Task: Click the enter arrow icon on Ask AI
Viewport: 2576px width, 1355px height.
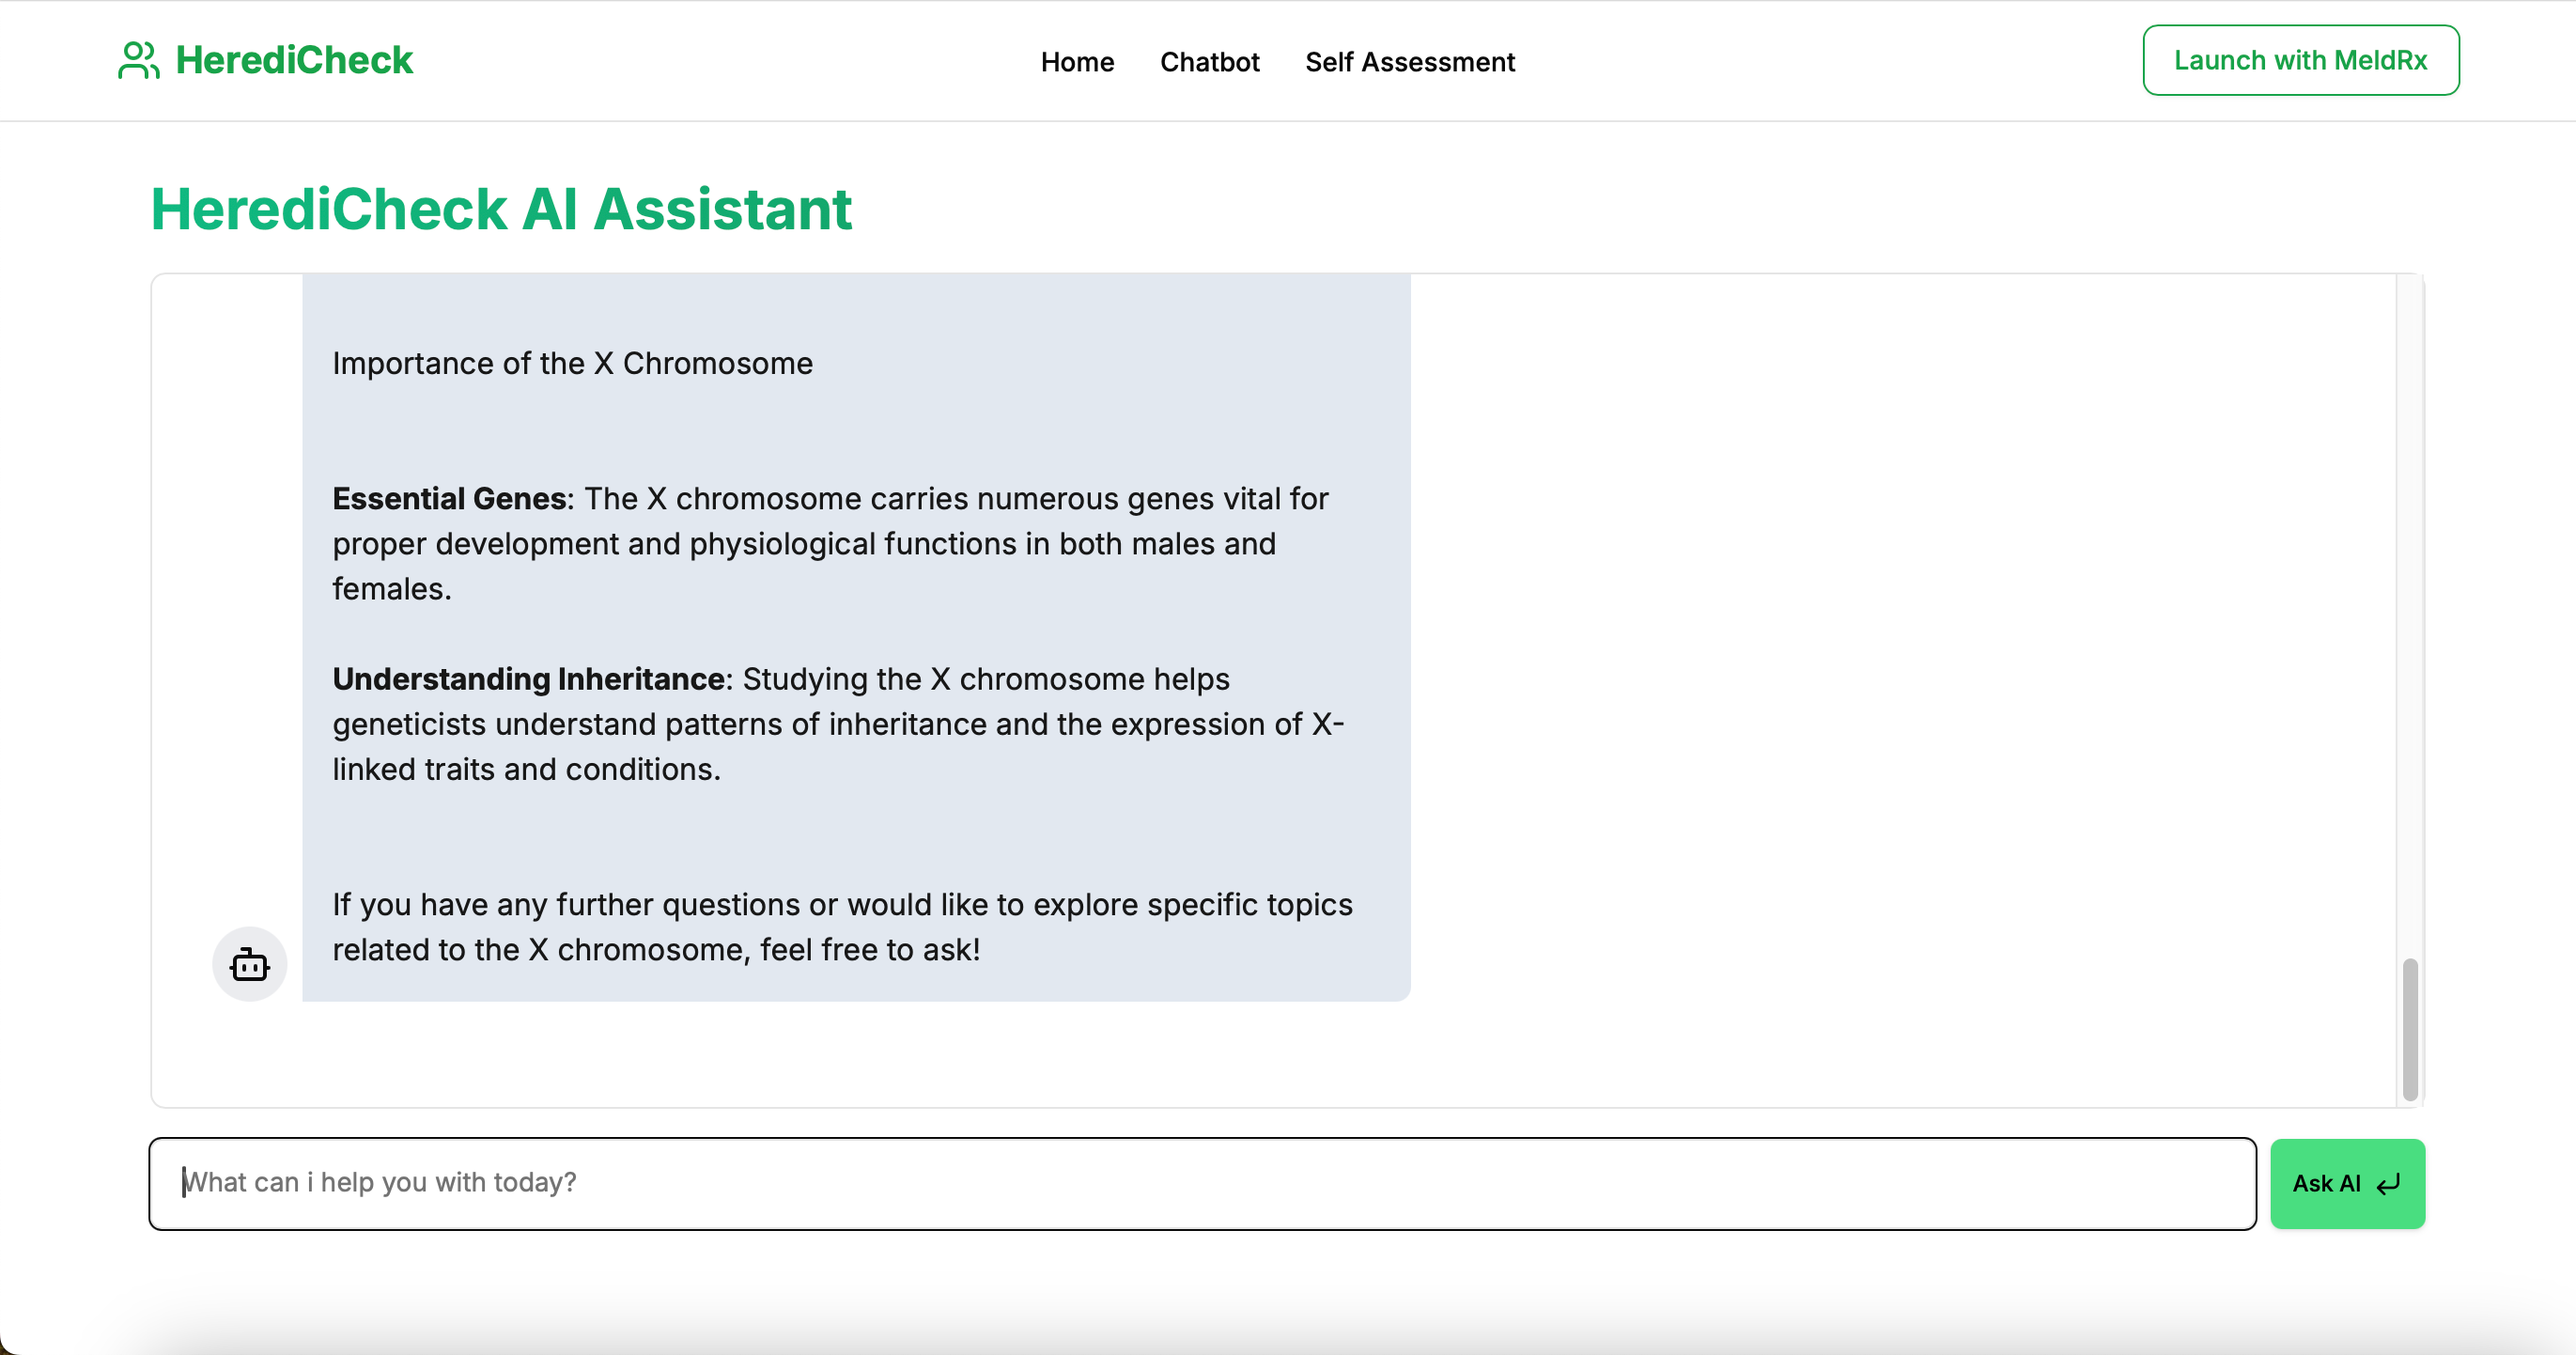Action: coord(2388,1185)
